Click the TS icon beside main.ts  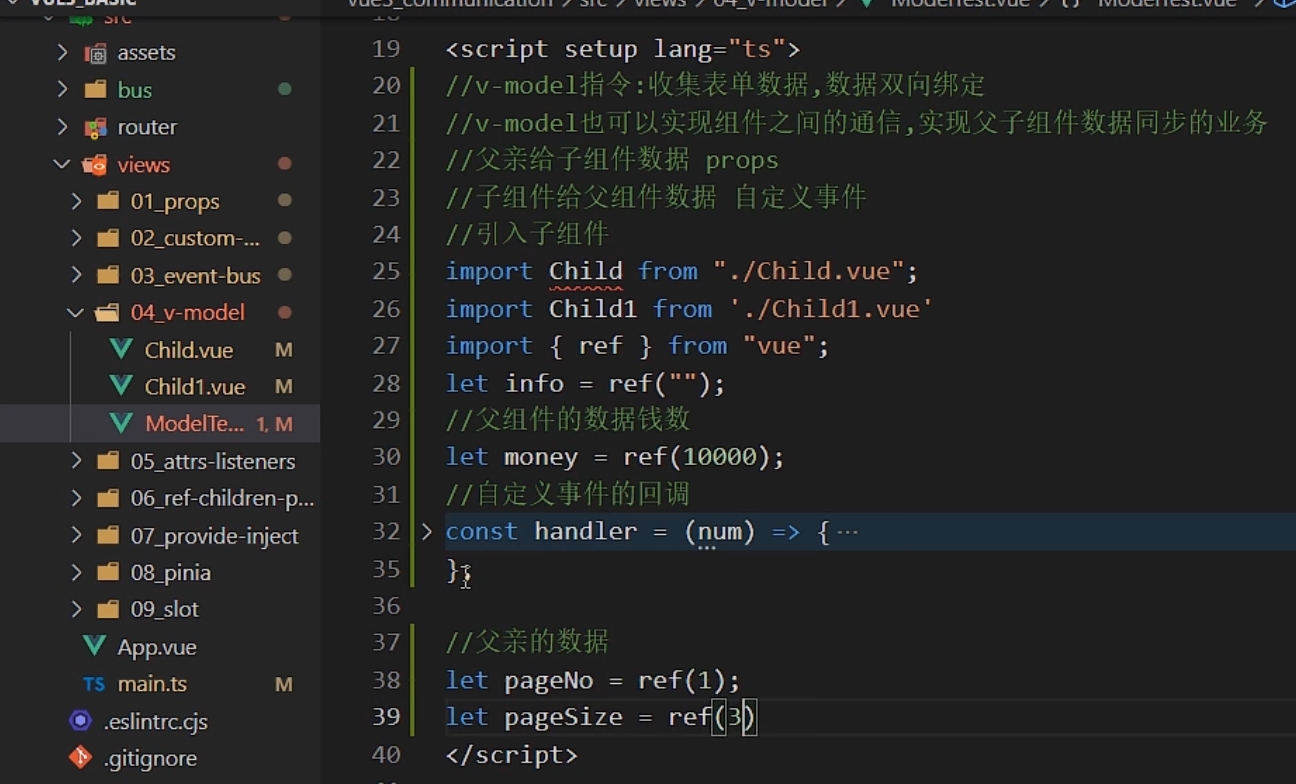point(95,684)
